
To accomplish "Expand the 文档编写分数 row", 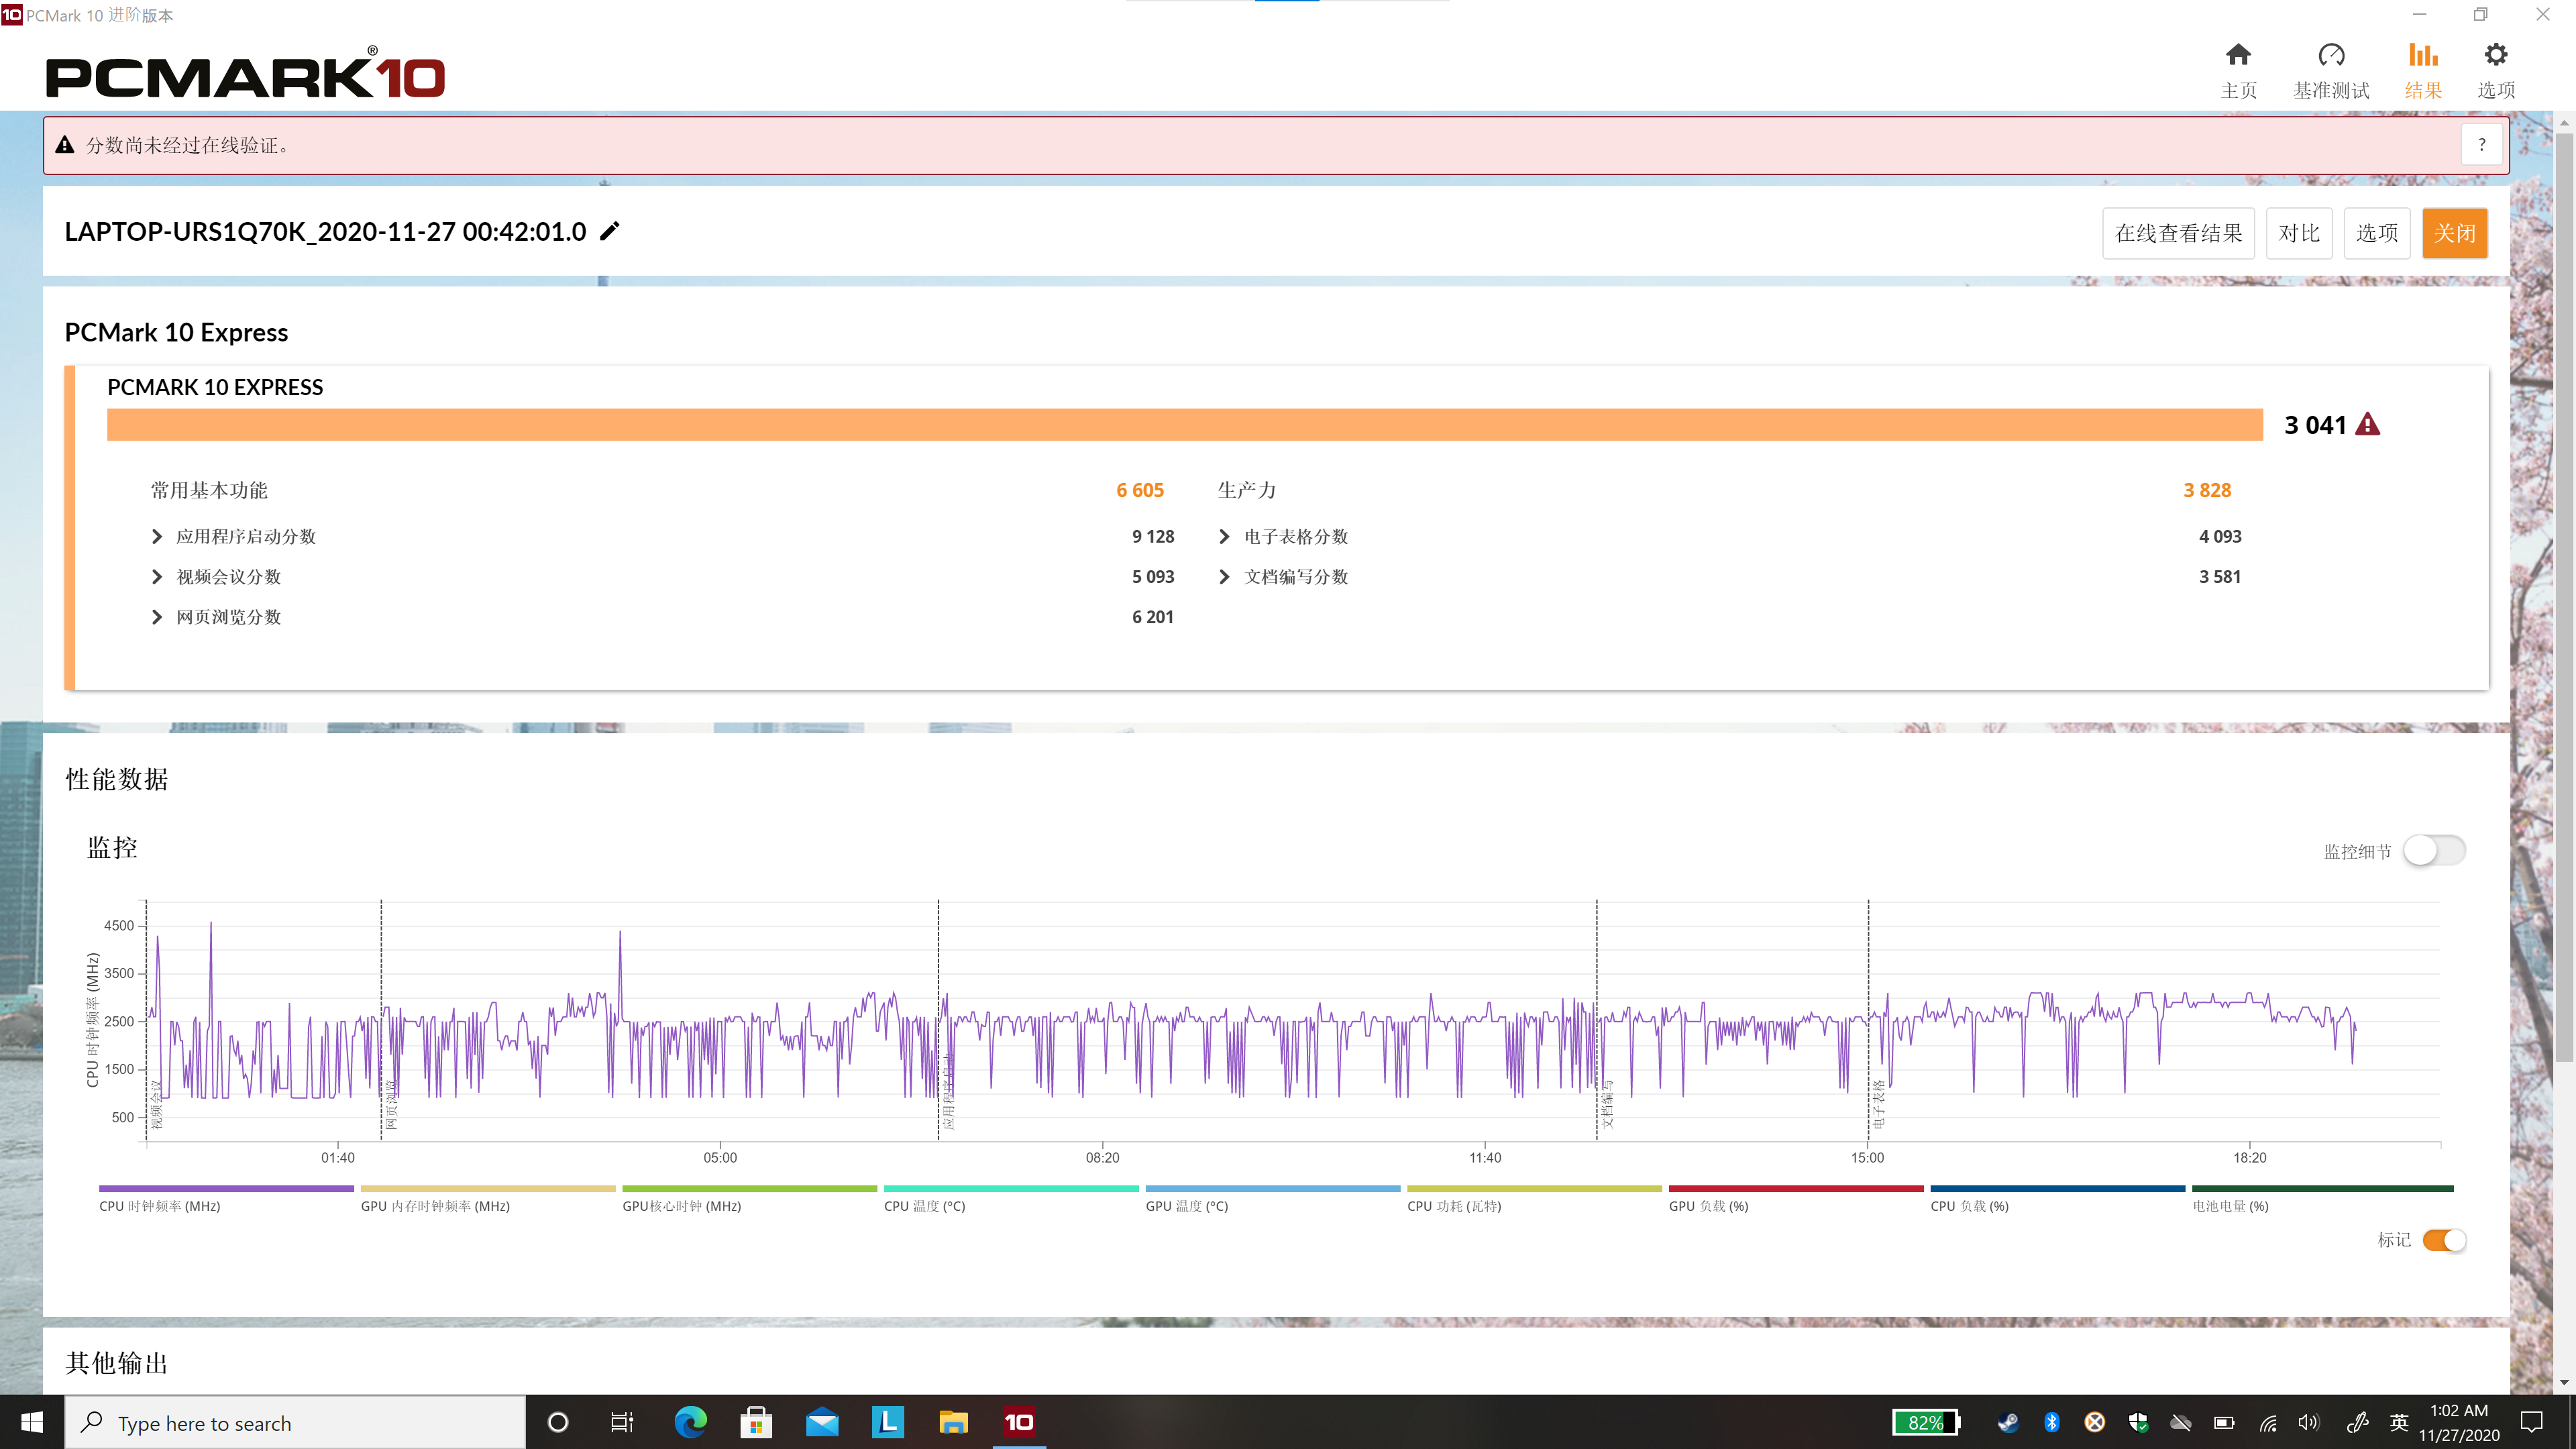I will [x=1224, y=577].
